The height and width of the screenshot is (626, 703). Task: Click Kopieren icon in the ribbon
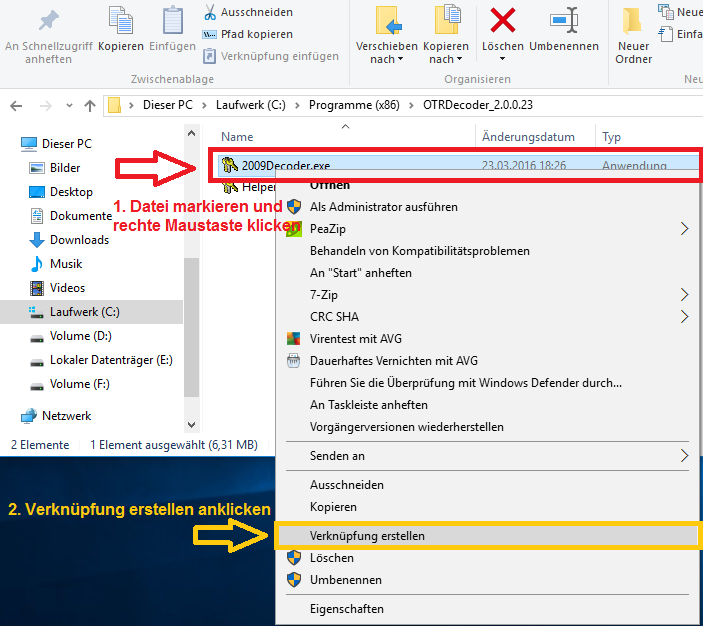120,21
